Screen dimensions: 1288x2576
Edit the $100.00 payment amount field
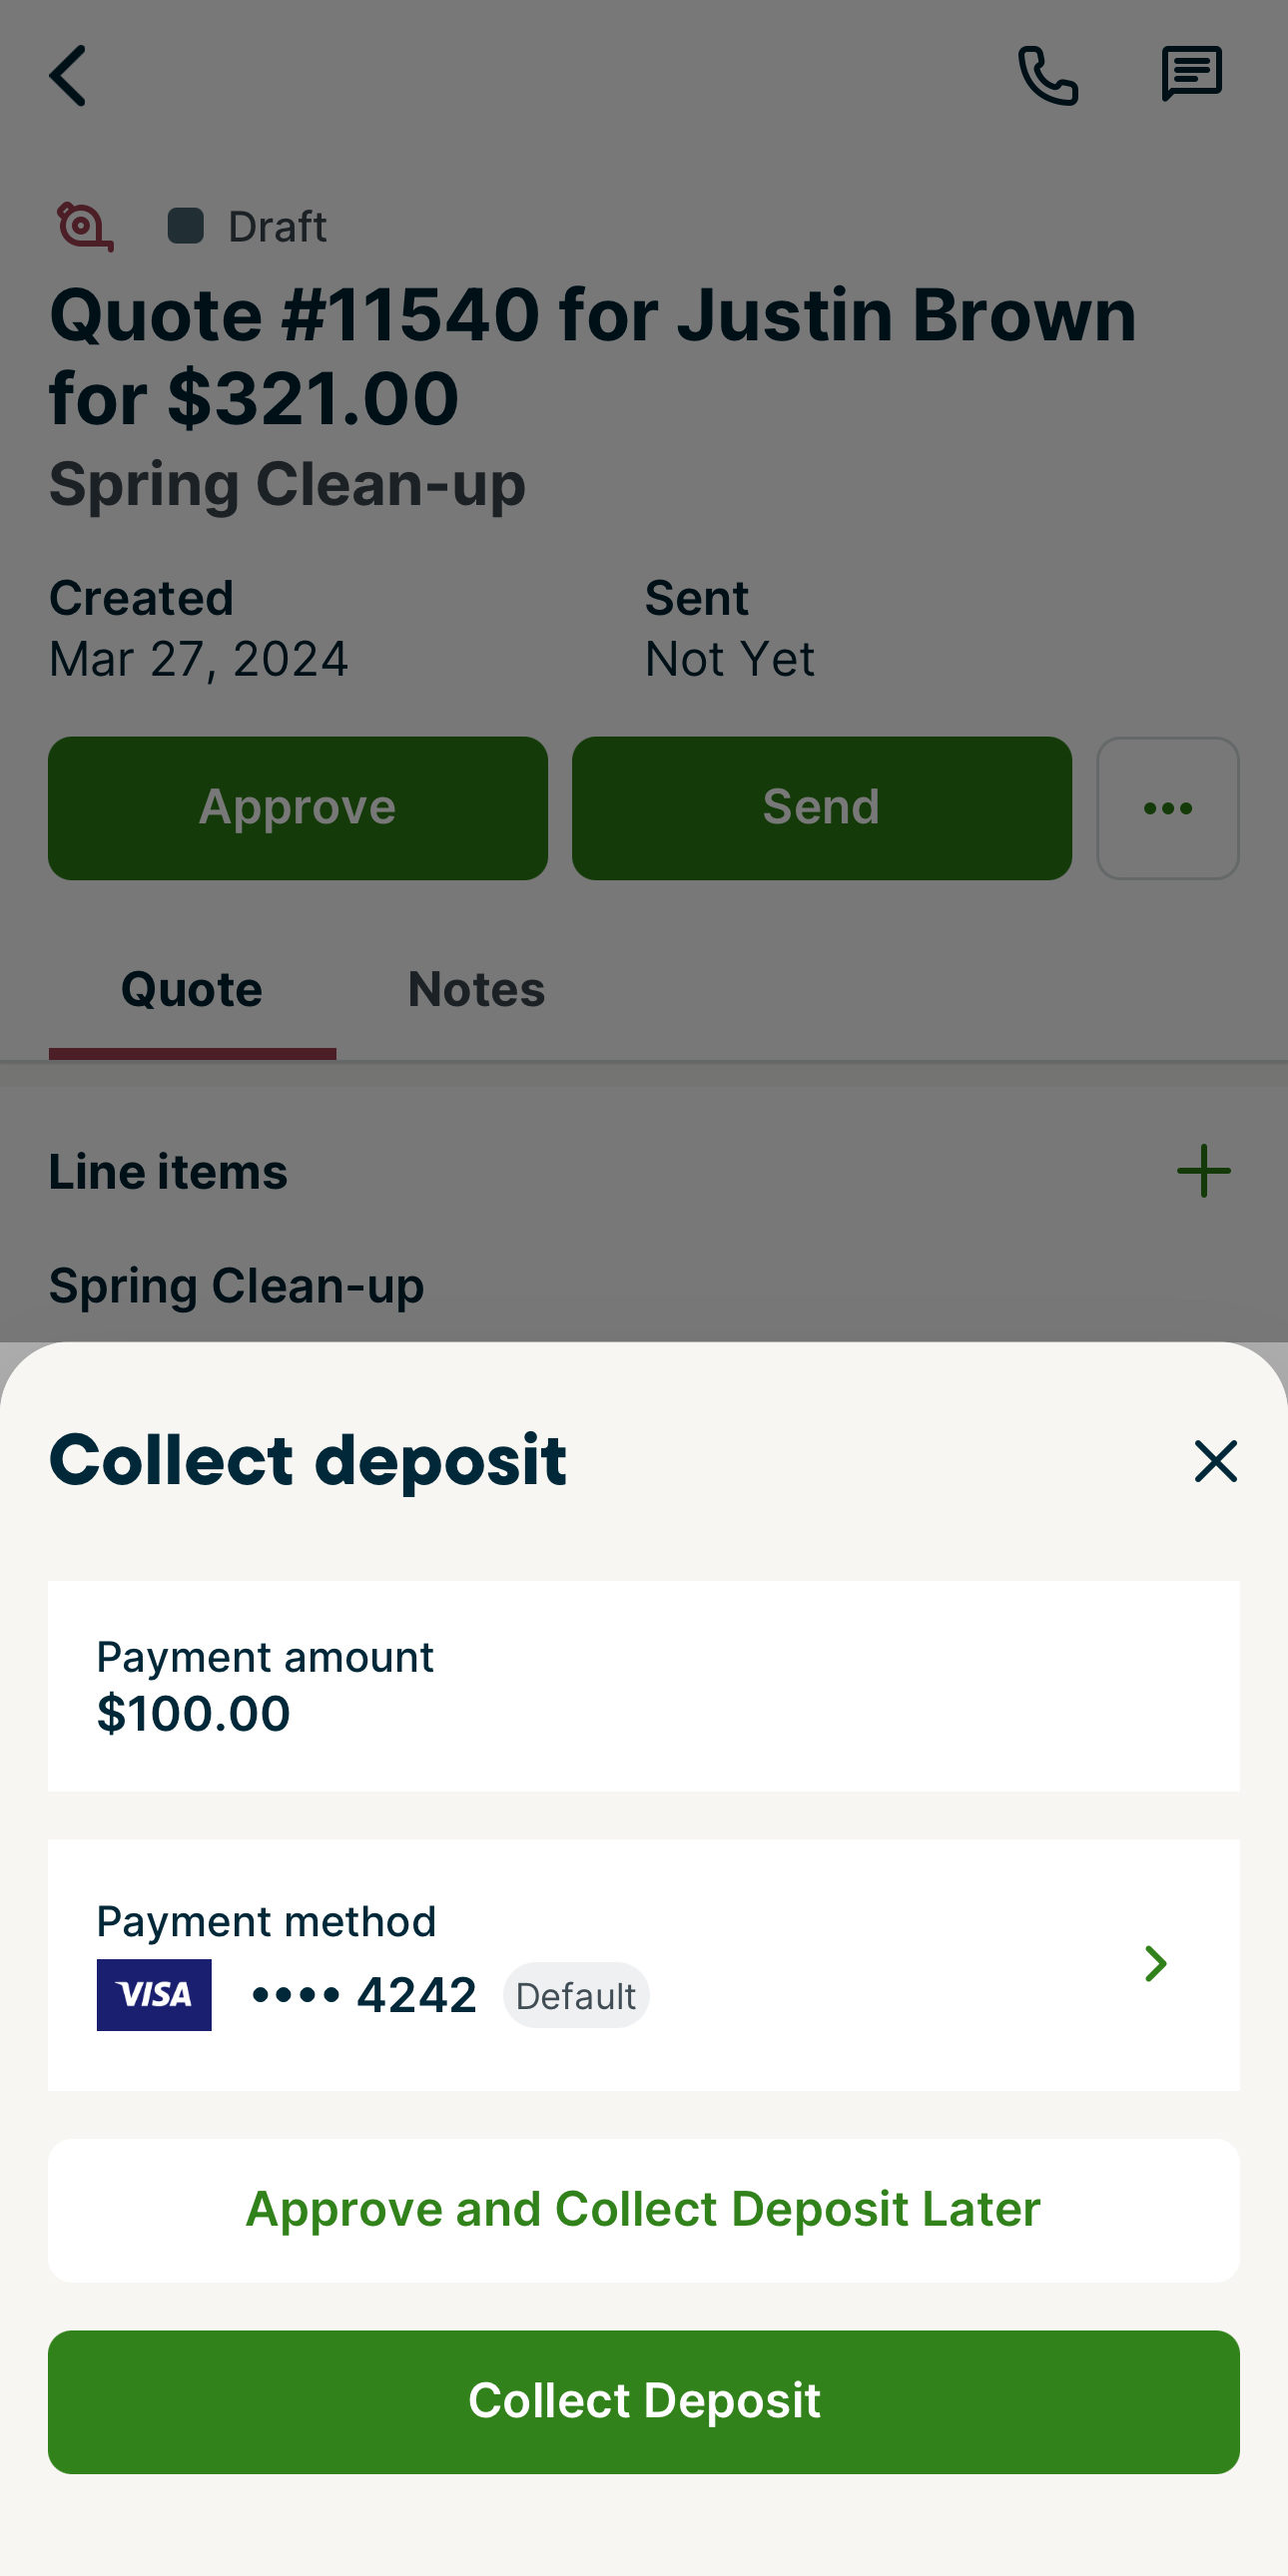644,1686
